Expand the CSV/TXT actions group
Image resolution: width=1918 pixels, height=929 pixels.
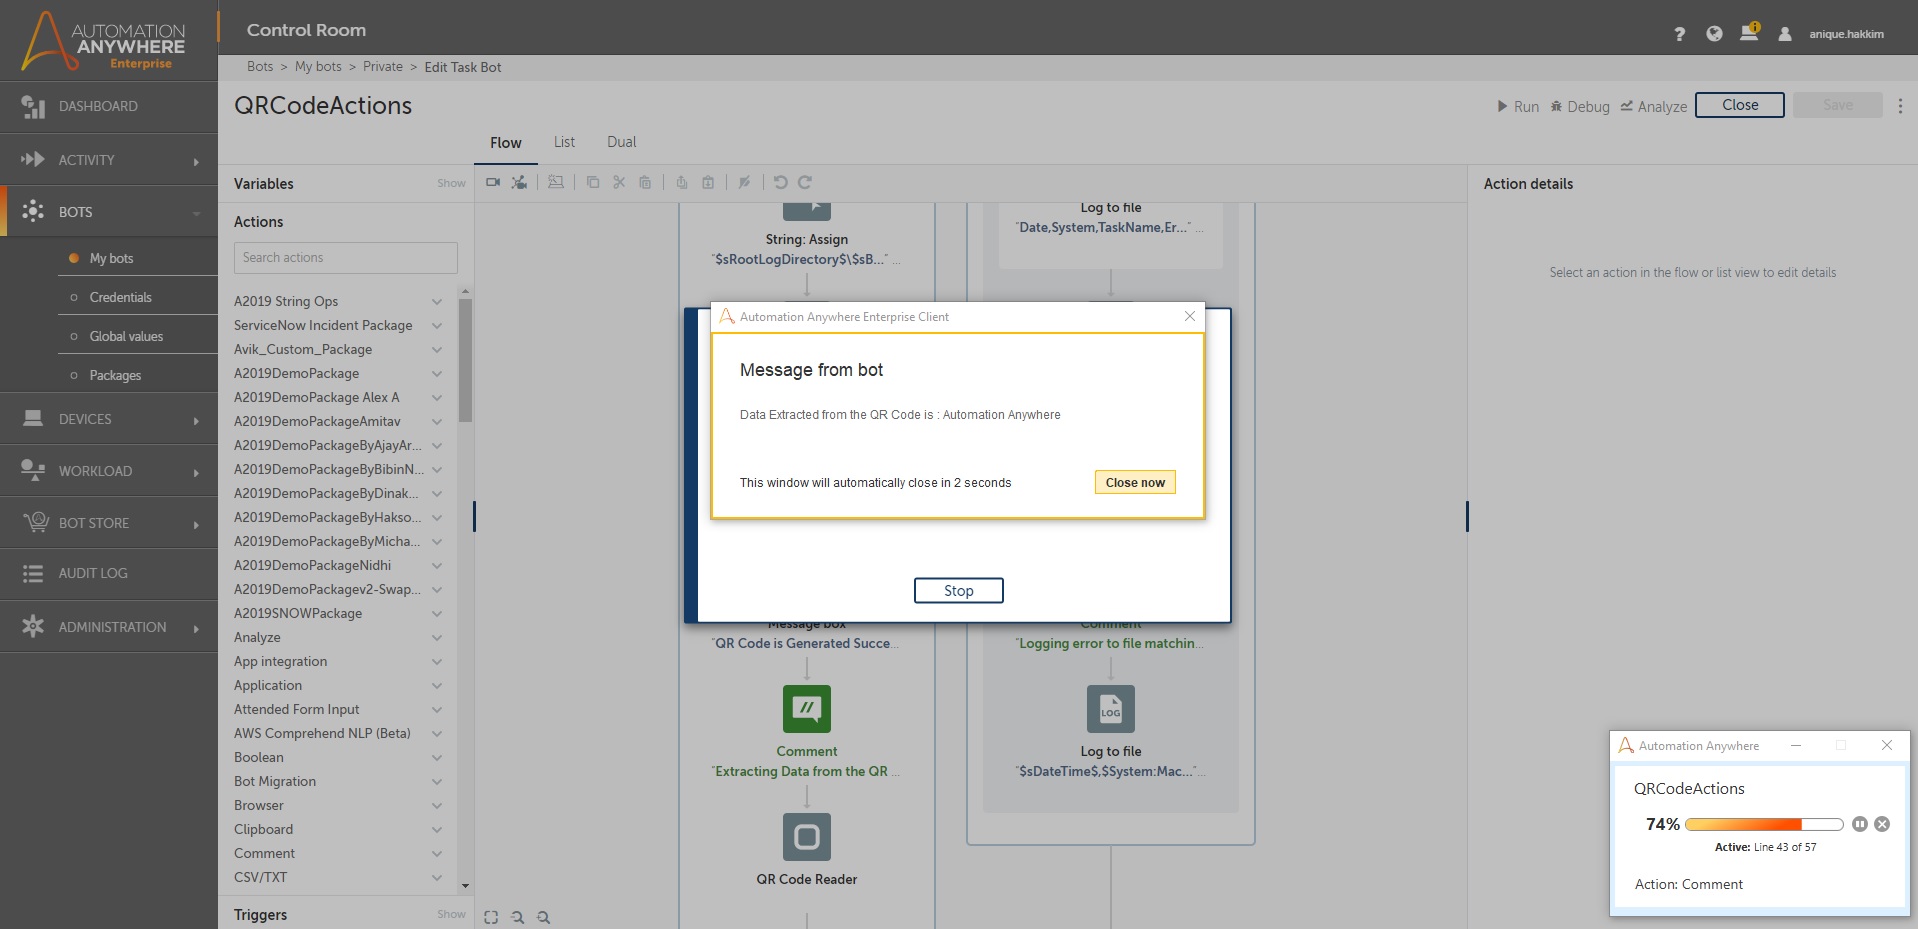click(x=437, y=877)
